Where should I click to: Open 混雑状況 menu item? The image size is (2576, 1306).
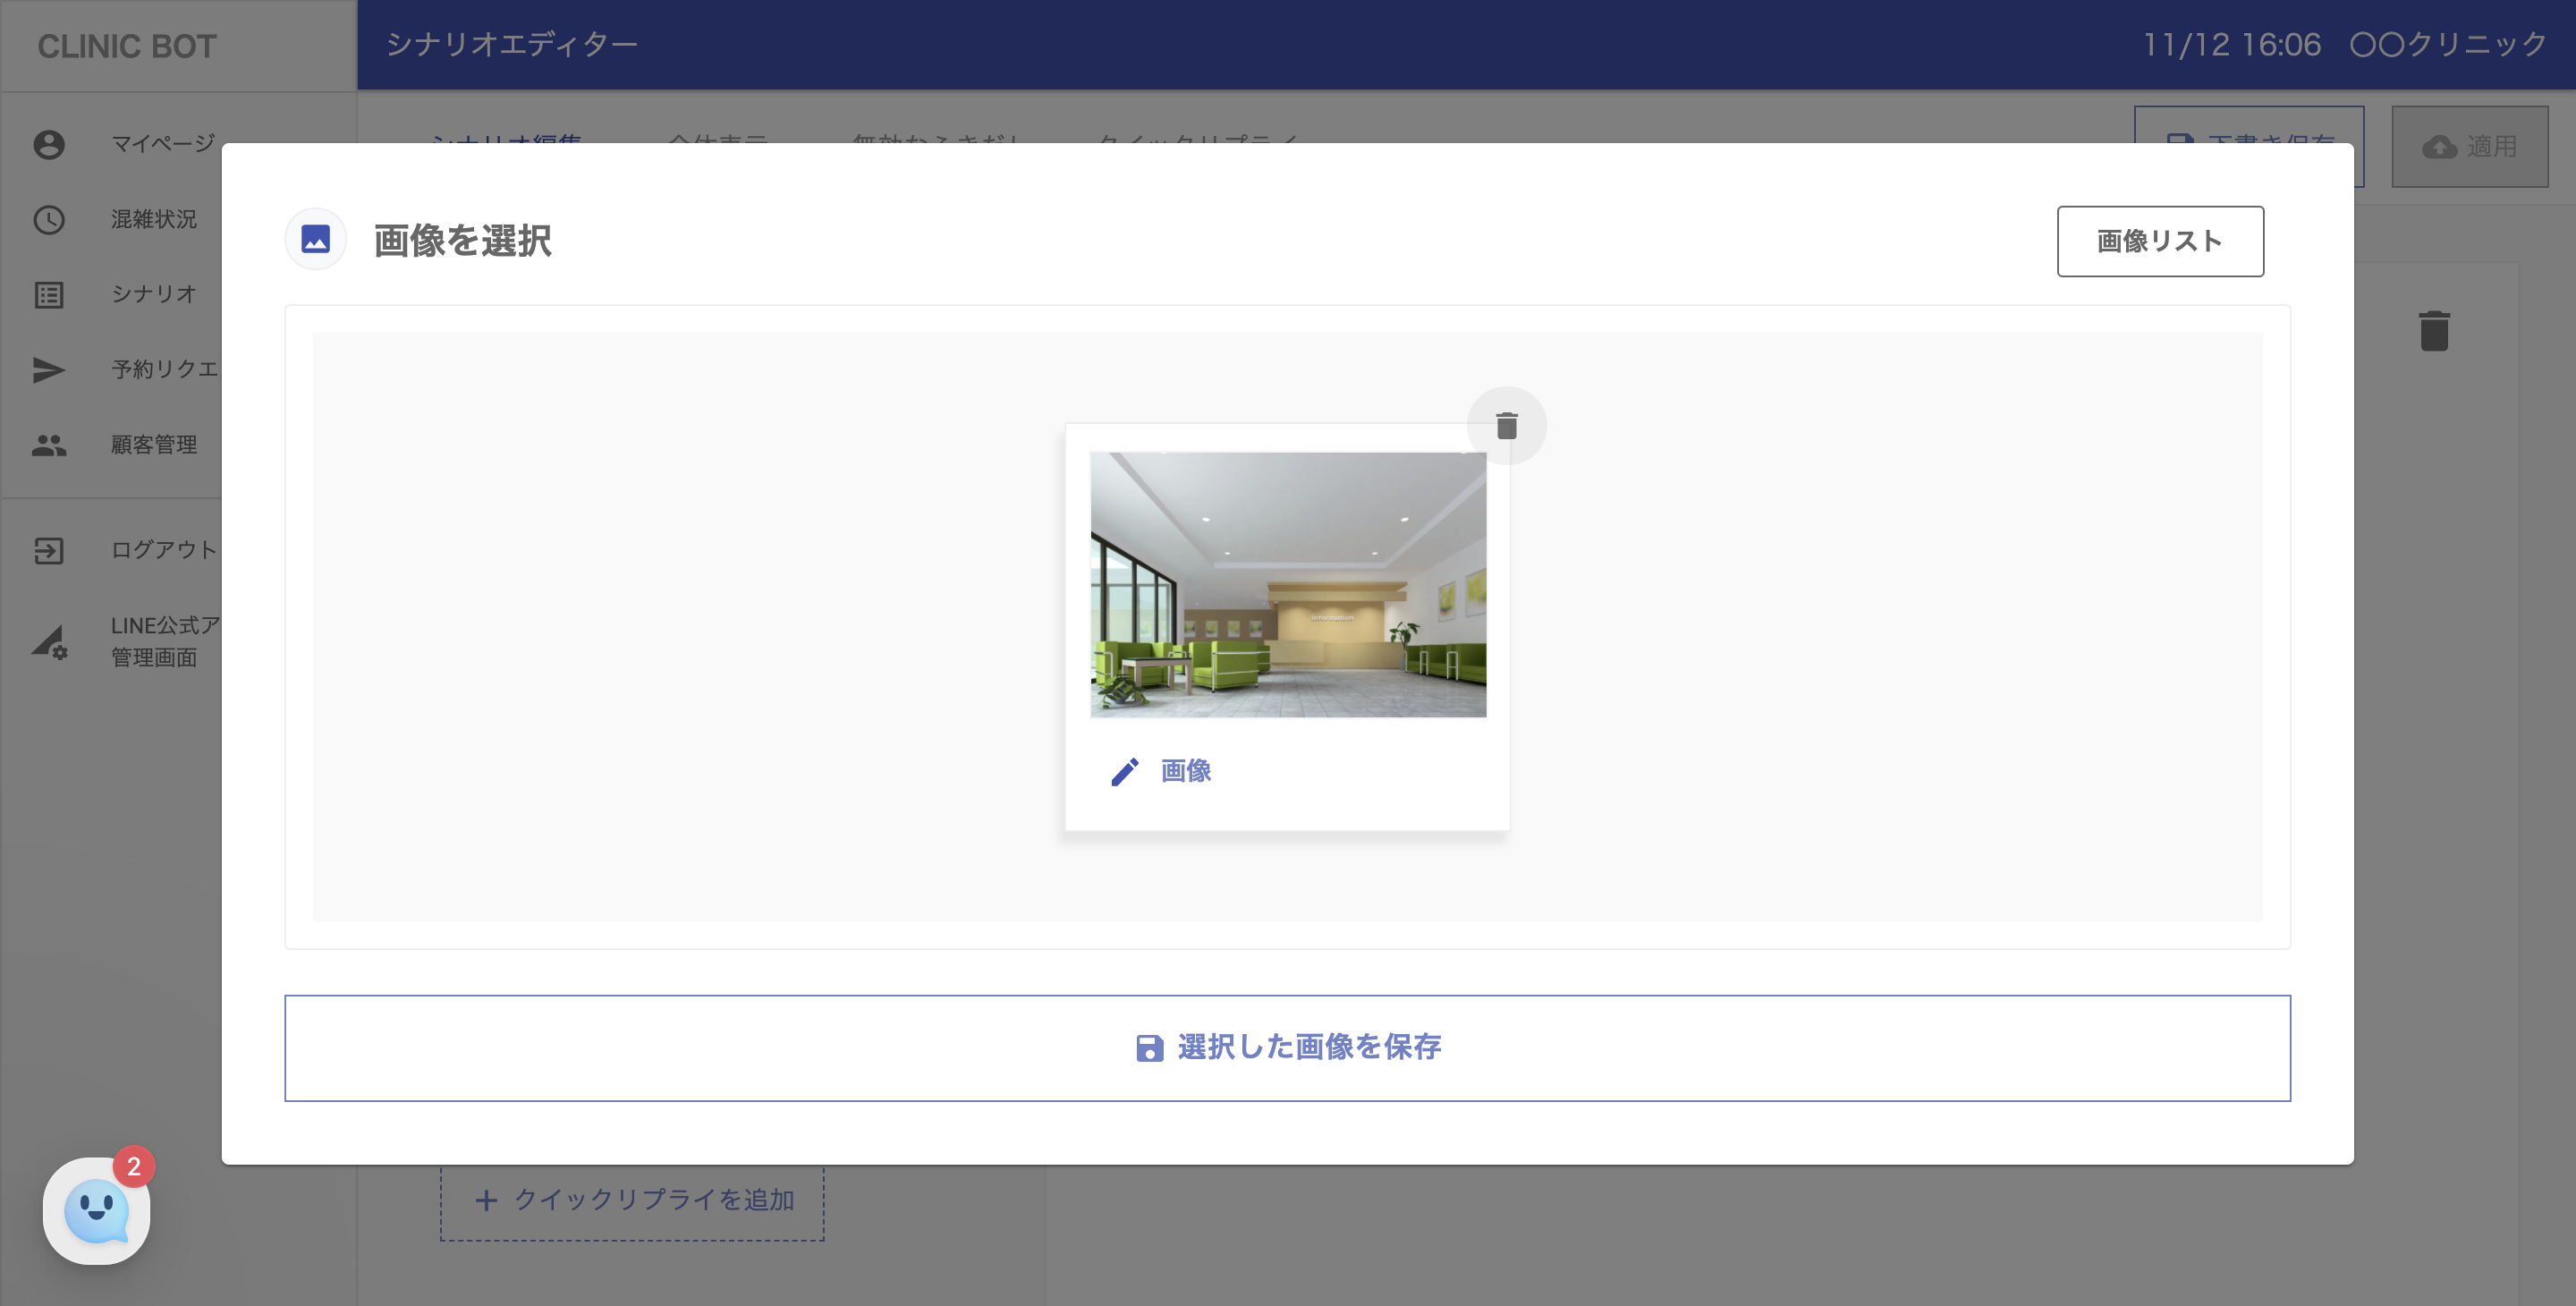click(154, 220)
